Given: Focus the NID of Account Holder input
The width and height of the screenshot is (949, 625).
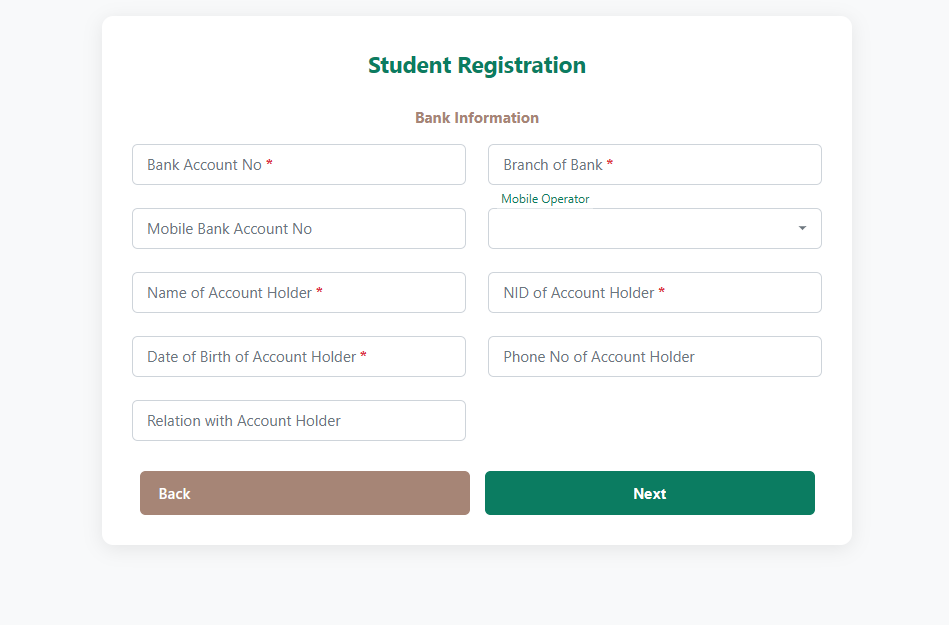Looking at the screenshot, I should click(654, 293).
